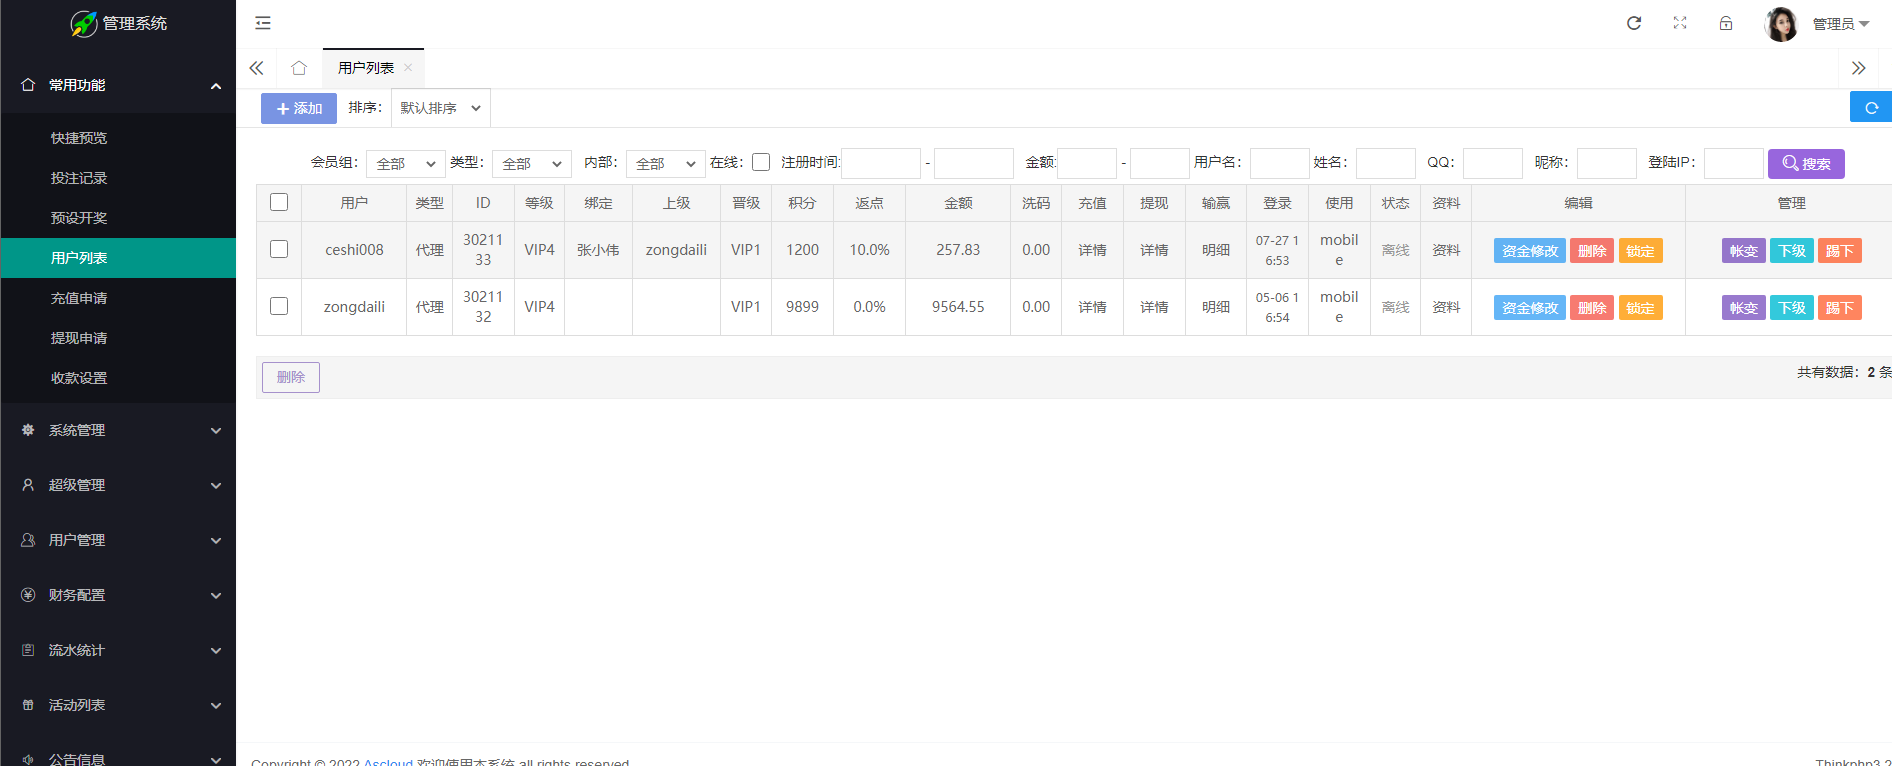This screenshot has width=1892, height=766.
Task: Click the blue reload table button
Action: pos(1871,108)
